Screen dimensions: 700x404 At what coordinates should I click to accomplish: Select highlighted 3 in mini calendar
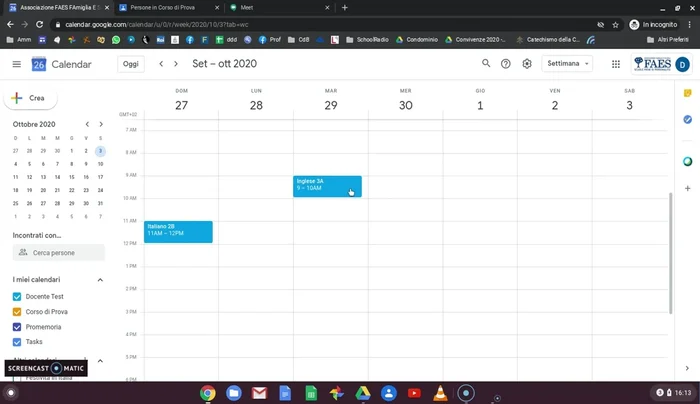100,151
